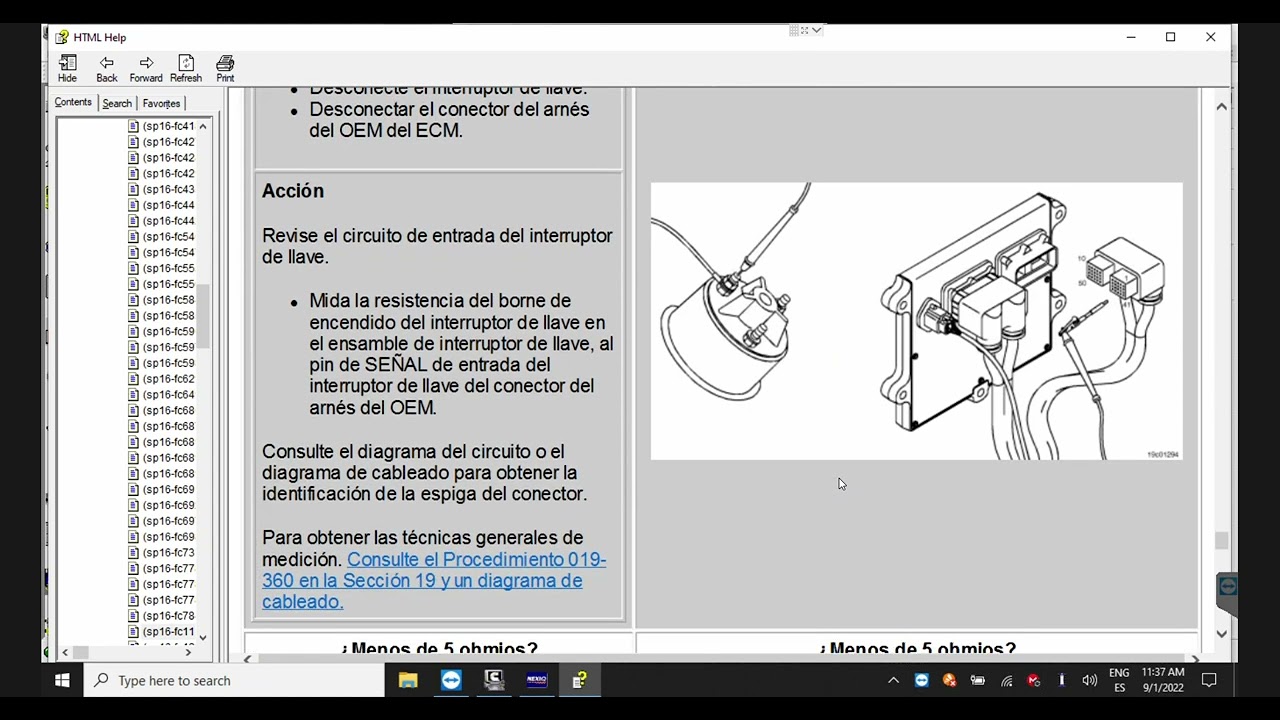
Task: Click the contents tree scroll up arrow
Action: (203, 126)
